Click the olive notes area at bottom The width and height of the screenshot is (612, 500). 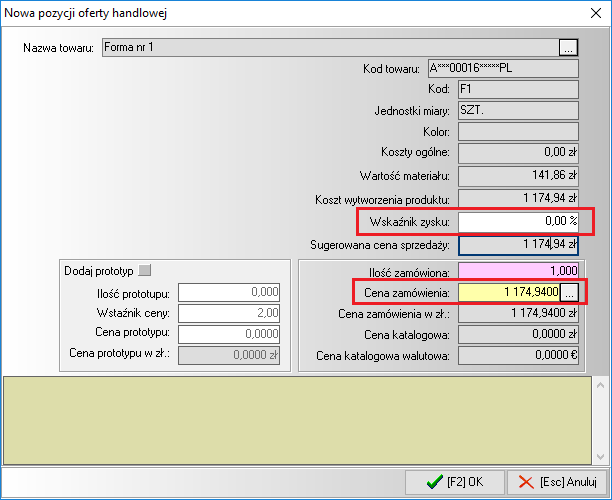point(298,418)
